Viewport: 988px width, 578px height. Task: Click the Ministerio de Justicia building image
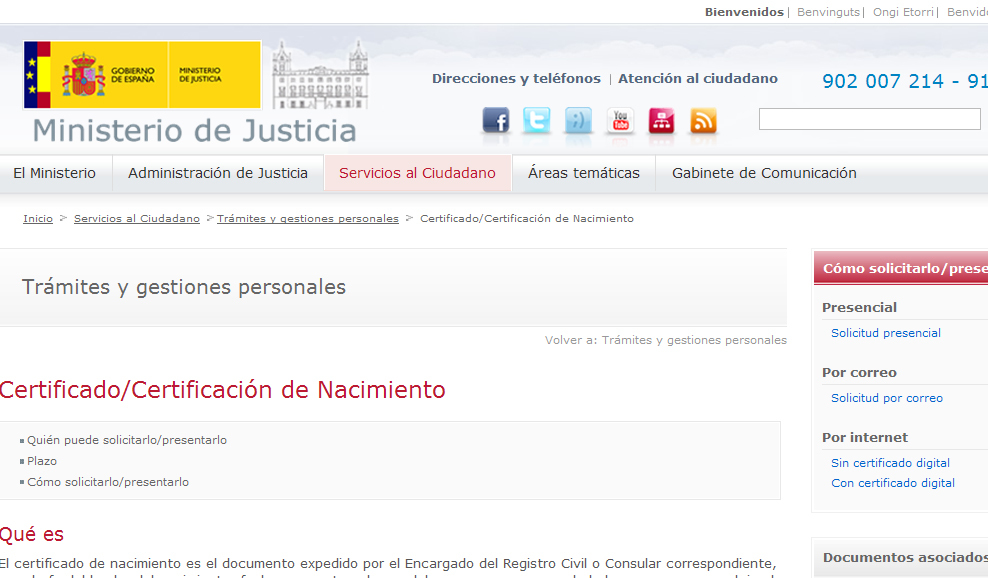click(x=319, y=75)
